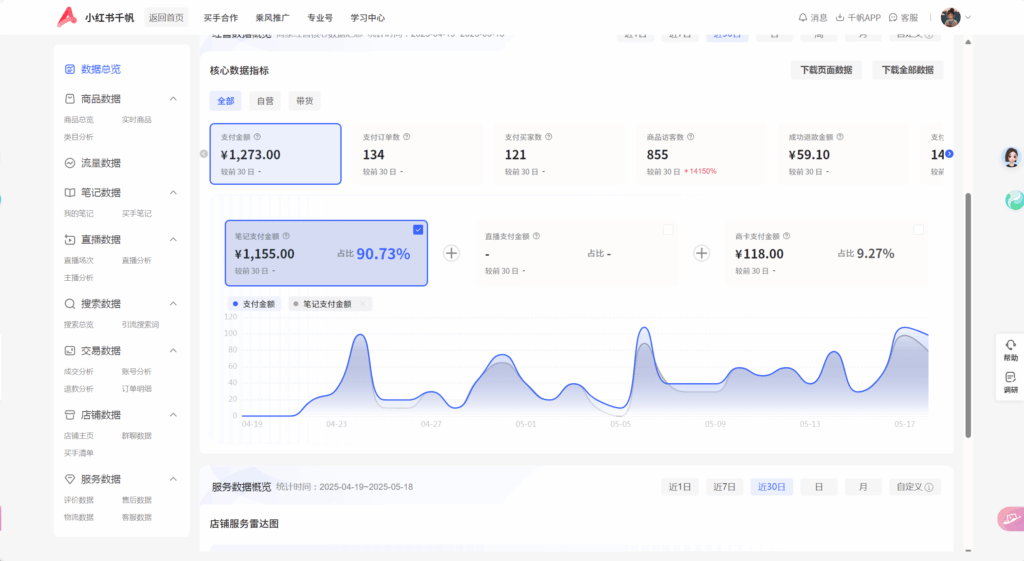Click 下载页面数据 button
Image resolution: width=1024 pixels, height=561 pixels.
(x=826, y=70)
